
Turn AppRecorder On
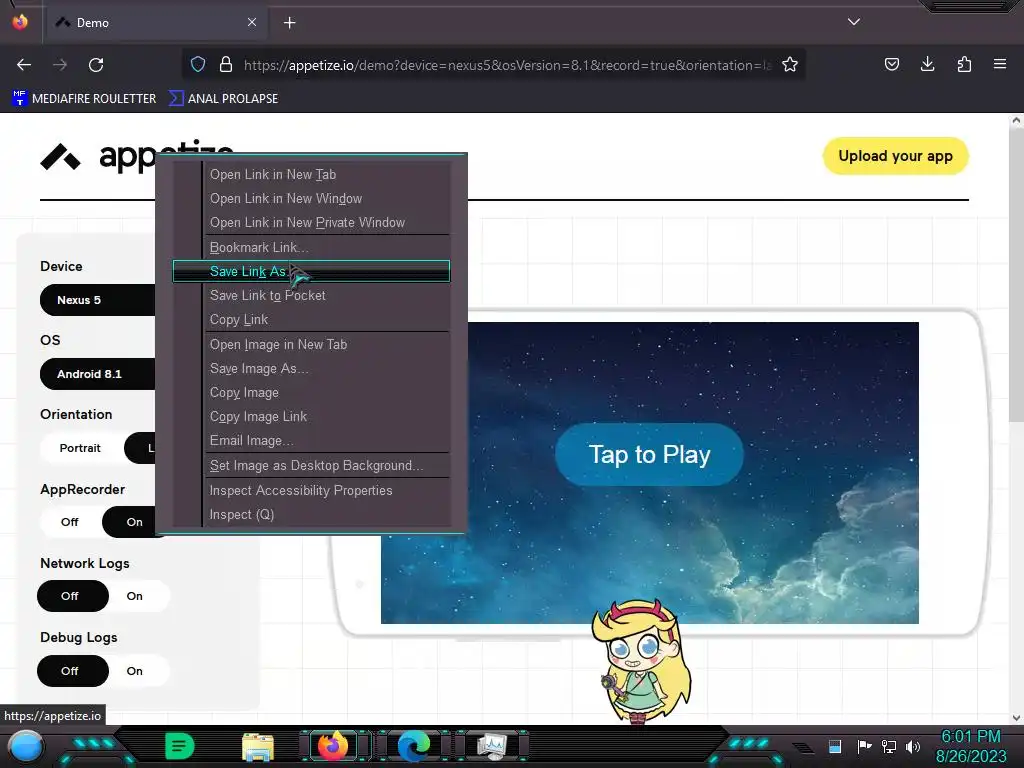click(134, 522)
